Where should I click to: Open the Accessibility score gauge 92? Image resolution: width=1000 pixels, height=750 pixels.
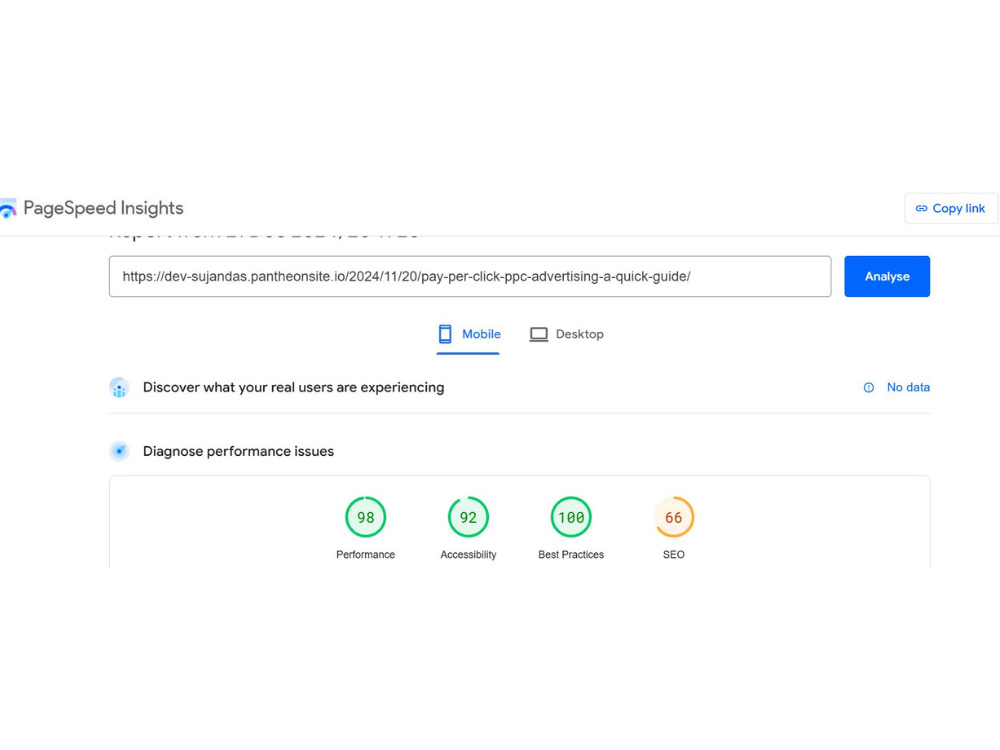468,517
